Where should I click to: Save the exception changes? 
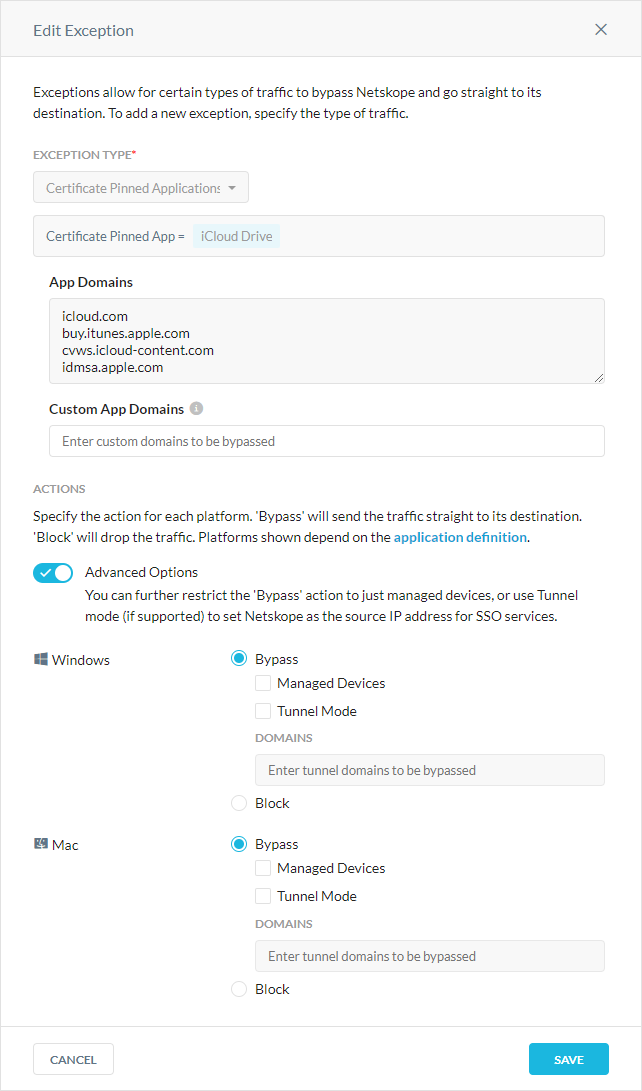(568, 1059)
